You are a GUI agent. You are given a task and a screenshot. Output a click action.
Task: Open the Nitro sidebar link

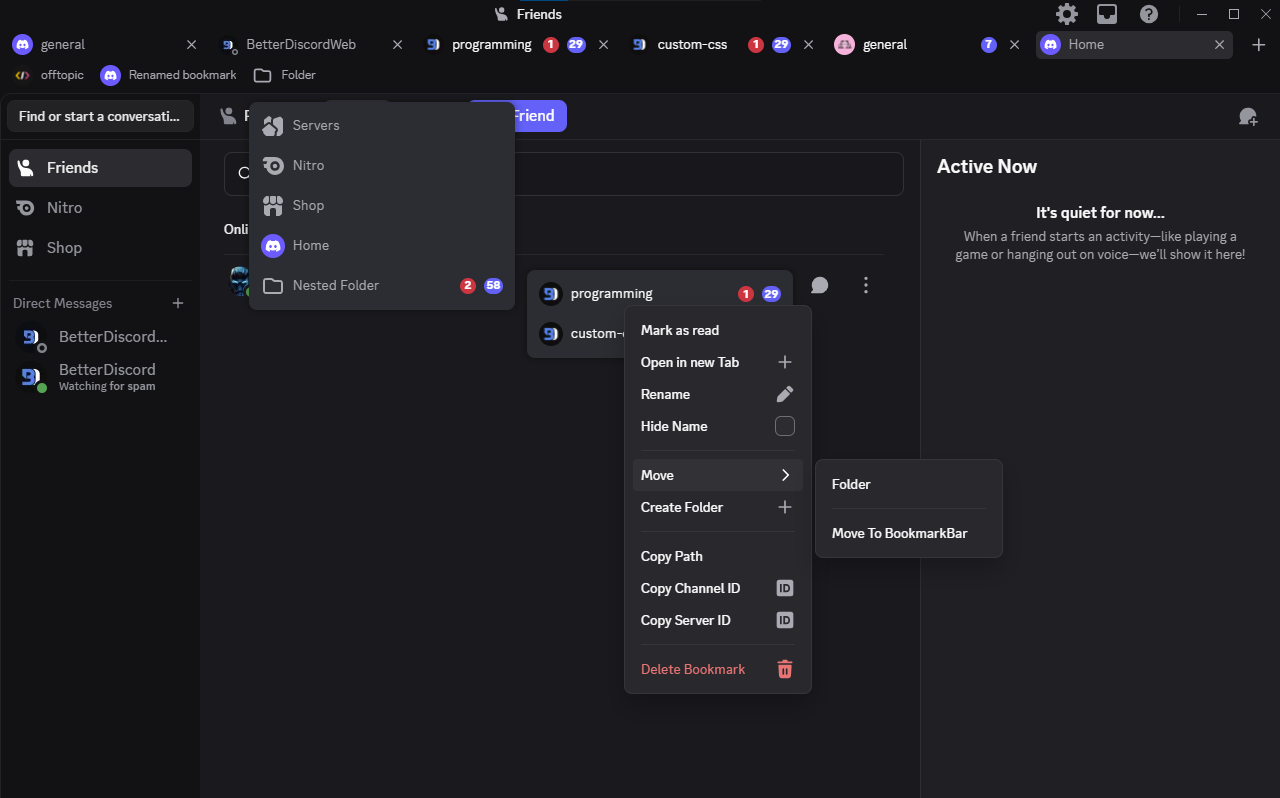pyautogui.click(x=64, y=208)
